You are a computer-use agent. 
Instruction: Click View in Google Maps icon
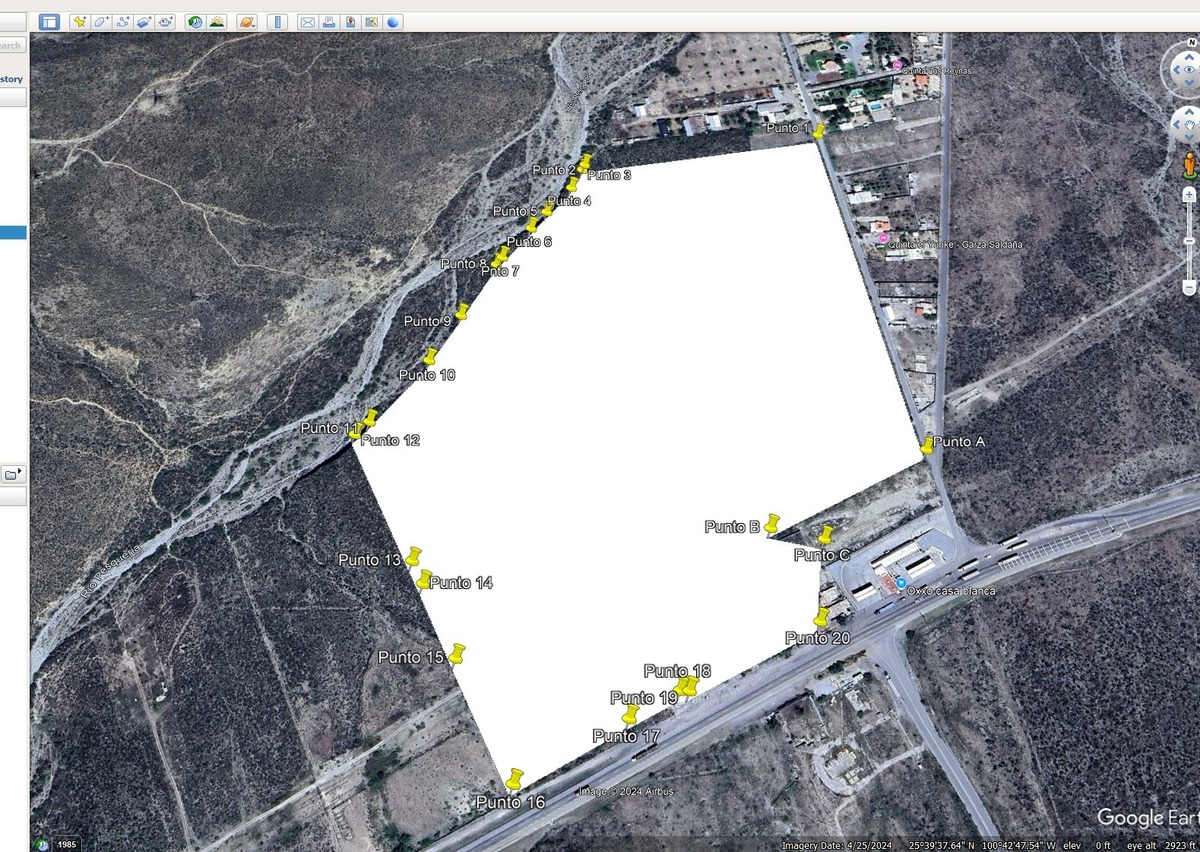(x=372, y=21)
